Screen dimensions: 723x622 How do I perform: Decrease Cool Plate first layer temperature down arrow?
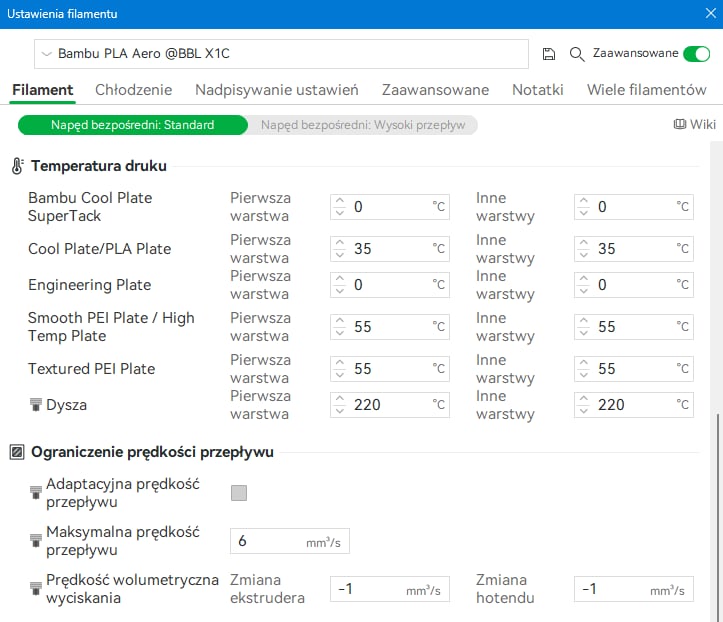340,254
